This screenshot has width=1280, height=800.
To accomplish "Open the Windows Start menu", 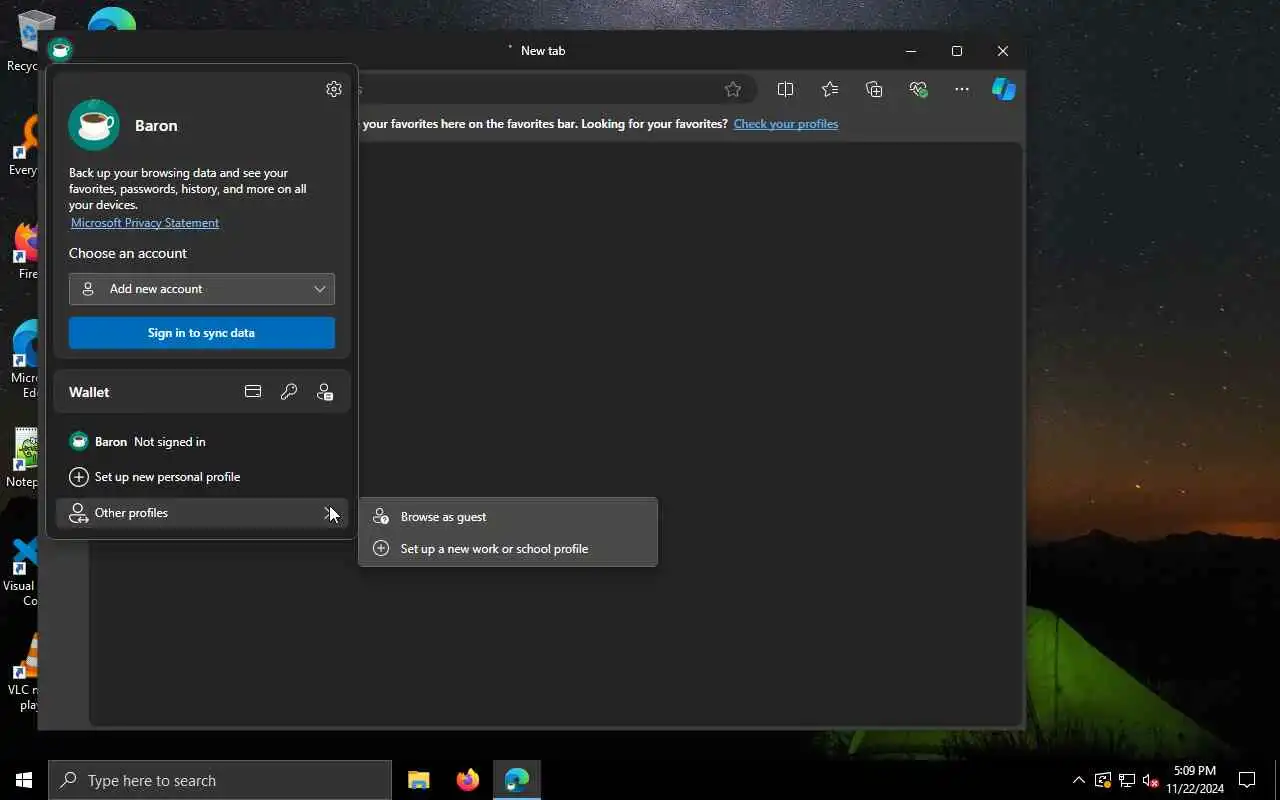I will coord(24,780).
